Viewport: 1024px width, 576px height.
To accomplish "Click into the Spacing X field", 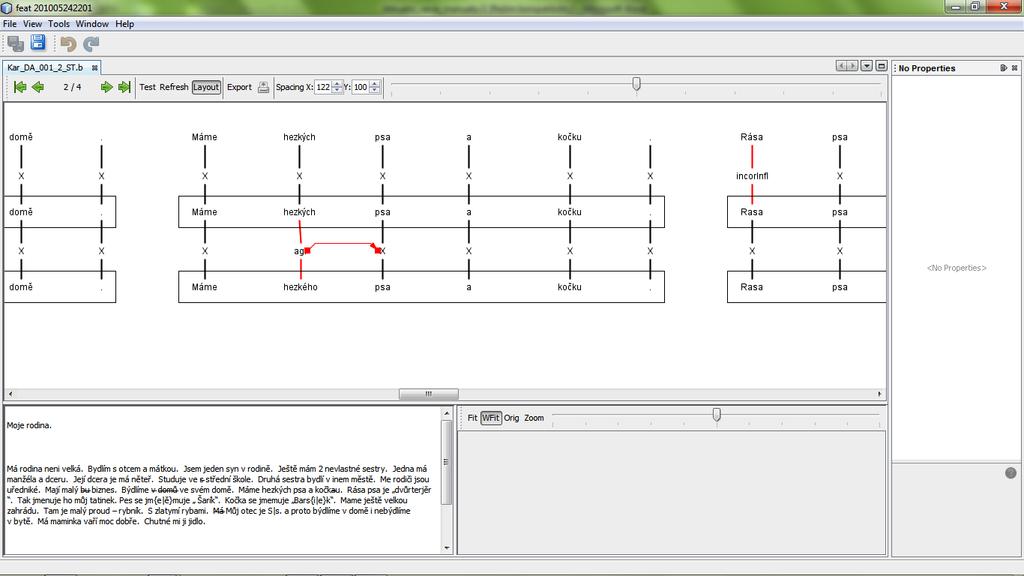I will tap(323, 87).
